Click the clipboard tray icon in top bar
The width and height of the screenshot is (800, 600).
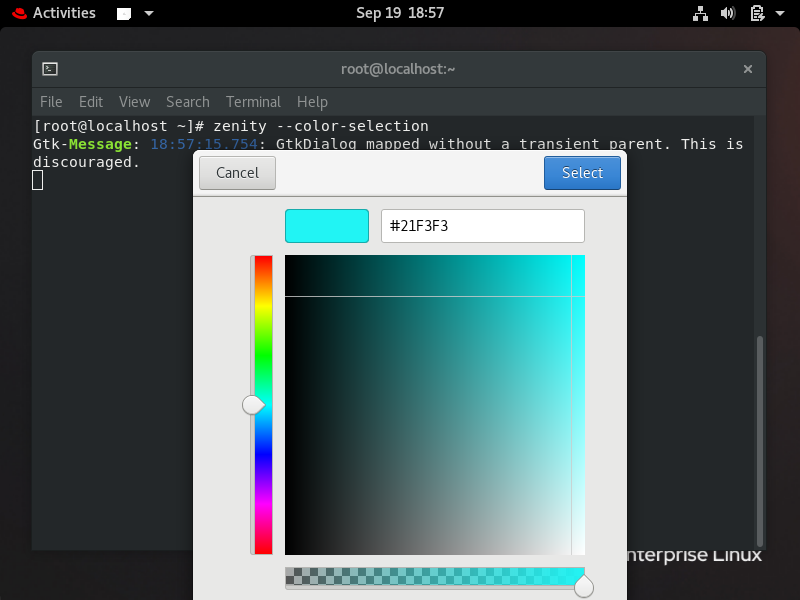(x=757, y=13)
